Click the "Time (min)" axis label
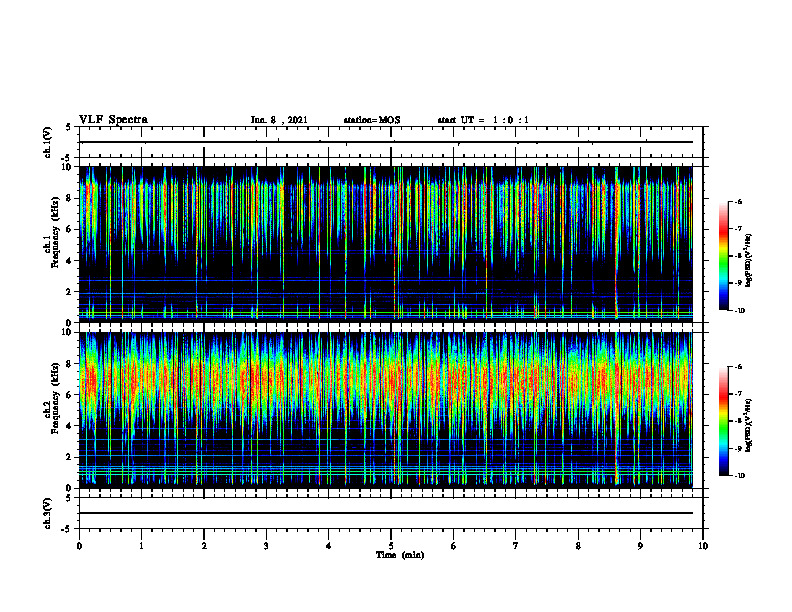Viewport: 792px width, 612px height. click(x=400, y=555)
